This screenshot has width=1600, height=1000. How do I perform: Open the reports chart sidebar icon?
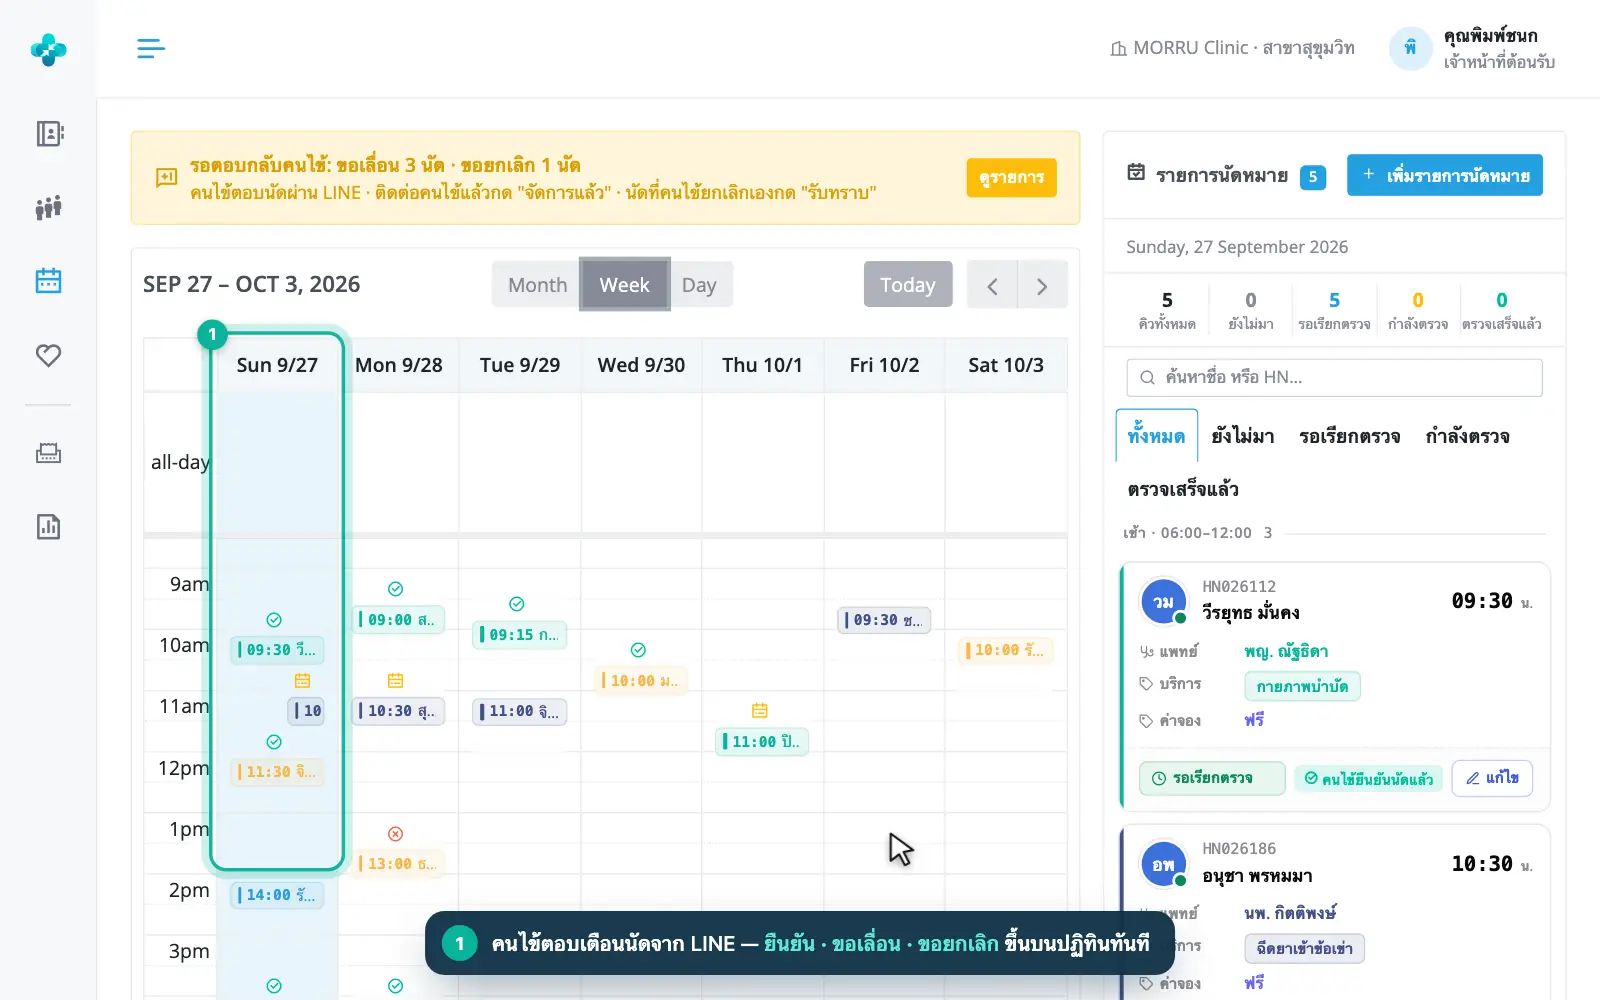(x=49, y=527)
